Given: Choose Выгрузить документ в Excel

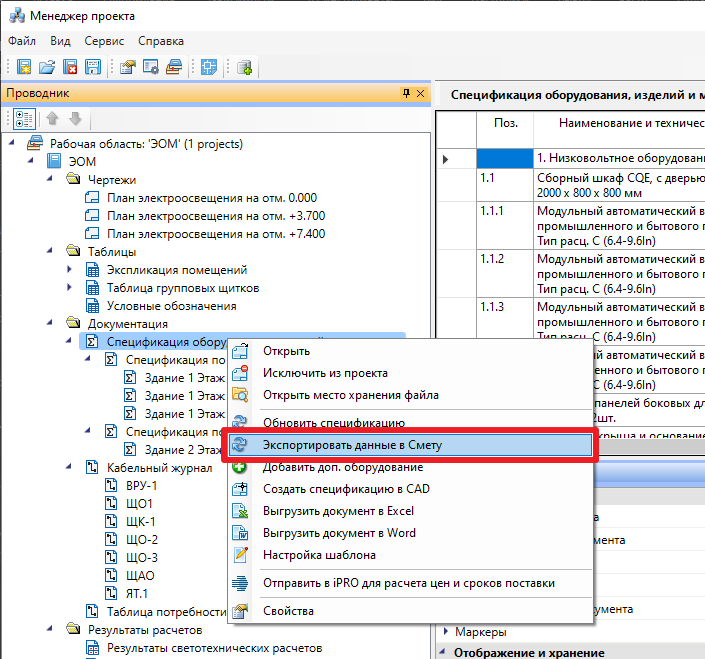Looking at the screenshot, I should click(x=411, y=511).
